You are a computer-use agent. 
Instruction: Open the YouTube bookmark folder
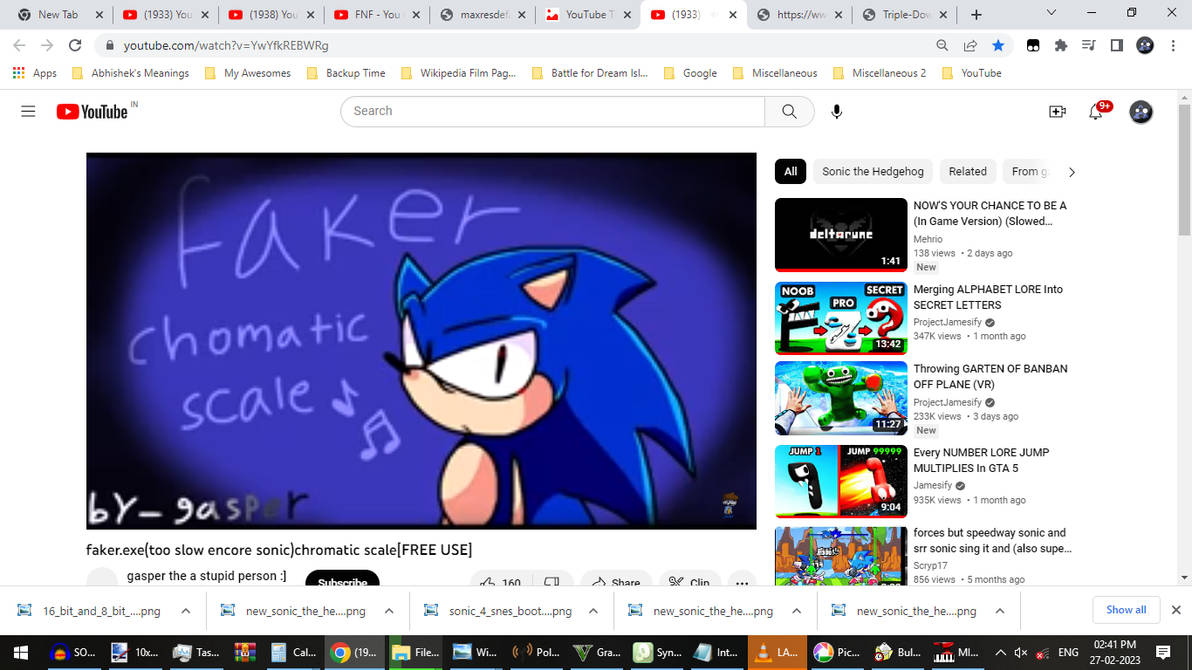[972, 73]
